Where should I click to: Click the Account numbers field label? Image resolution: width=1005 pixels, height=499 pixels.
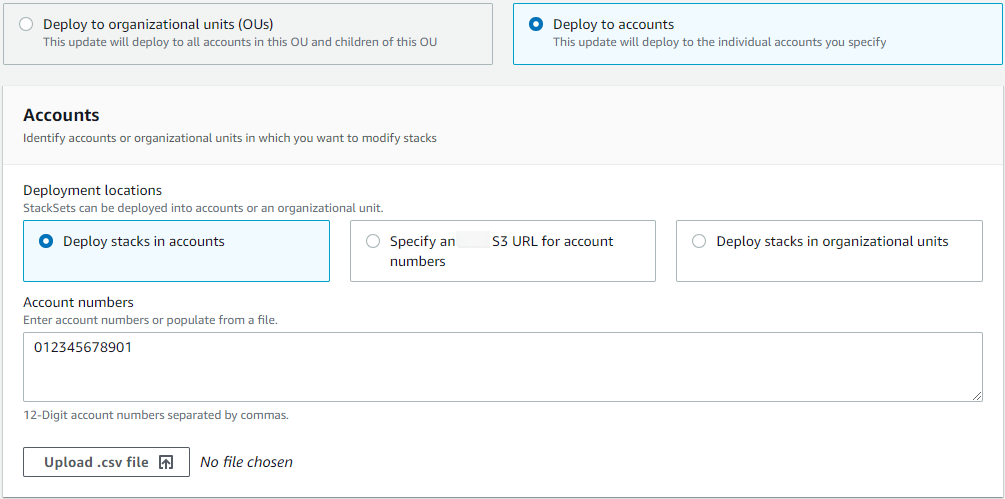pyautogui.click(x=78, y=302)
